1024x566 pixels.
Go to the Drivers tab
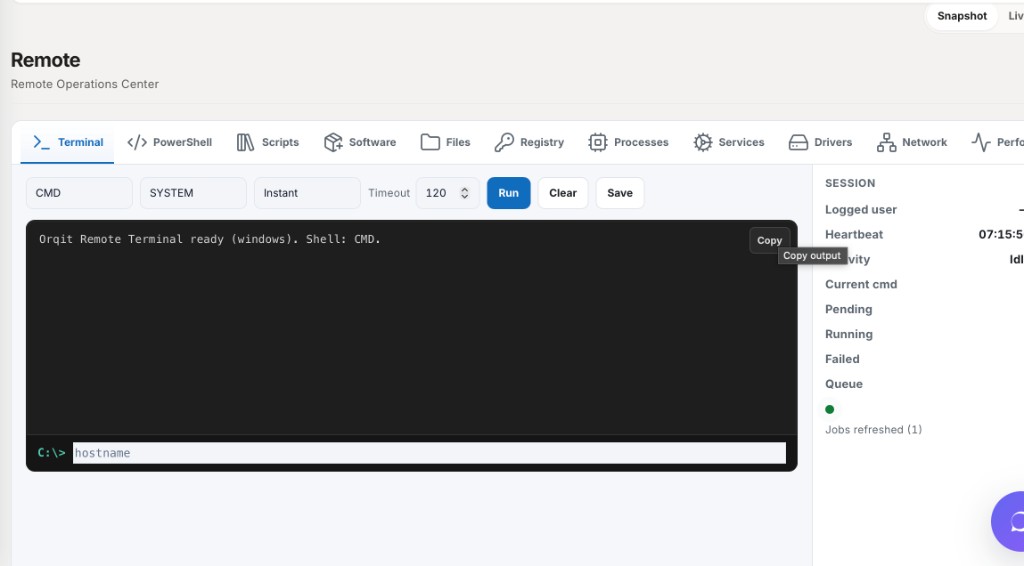(820, 142)
